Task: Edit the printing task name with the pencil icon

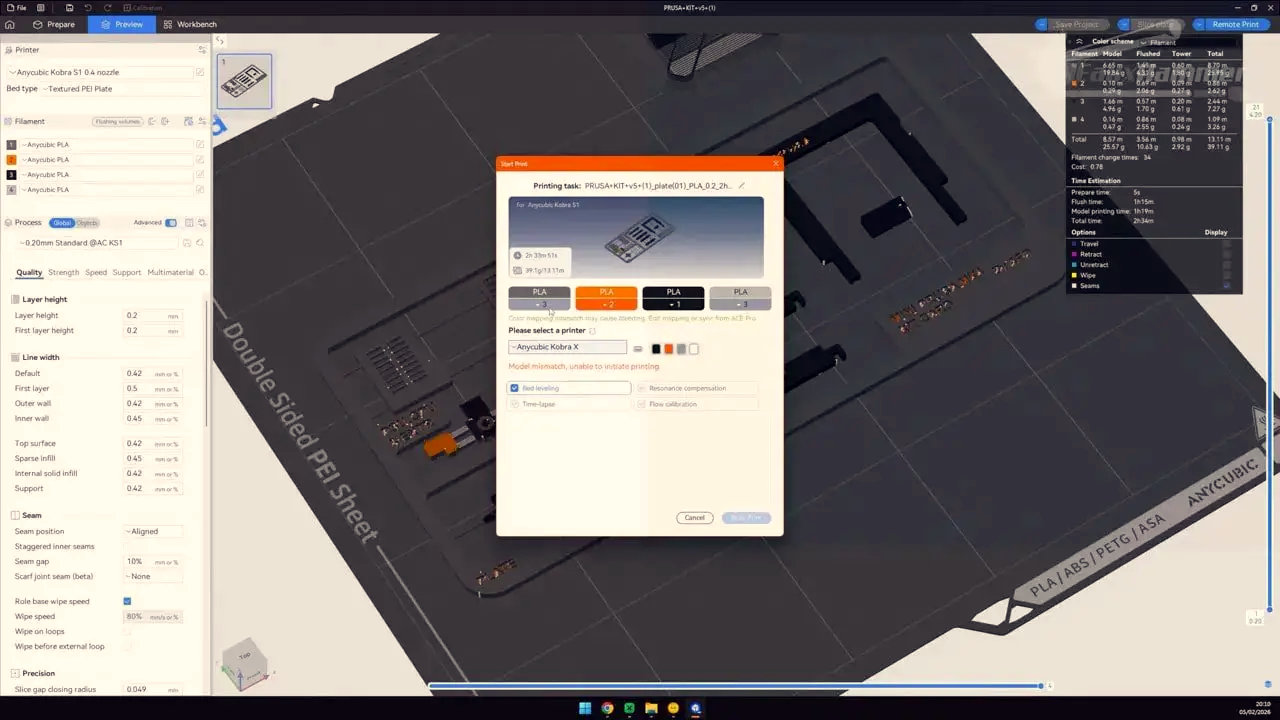Action: tap(741, 185)
